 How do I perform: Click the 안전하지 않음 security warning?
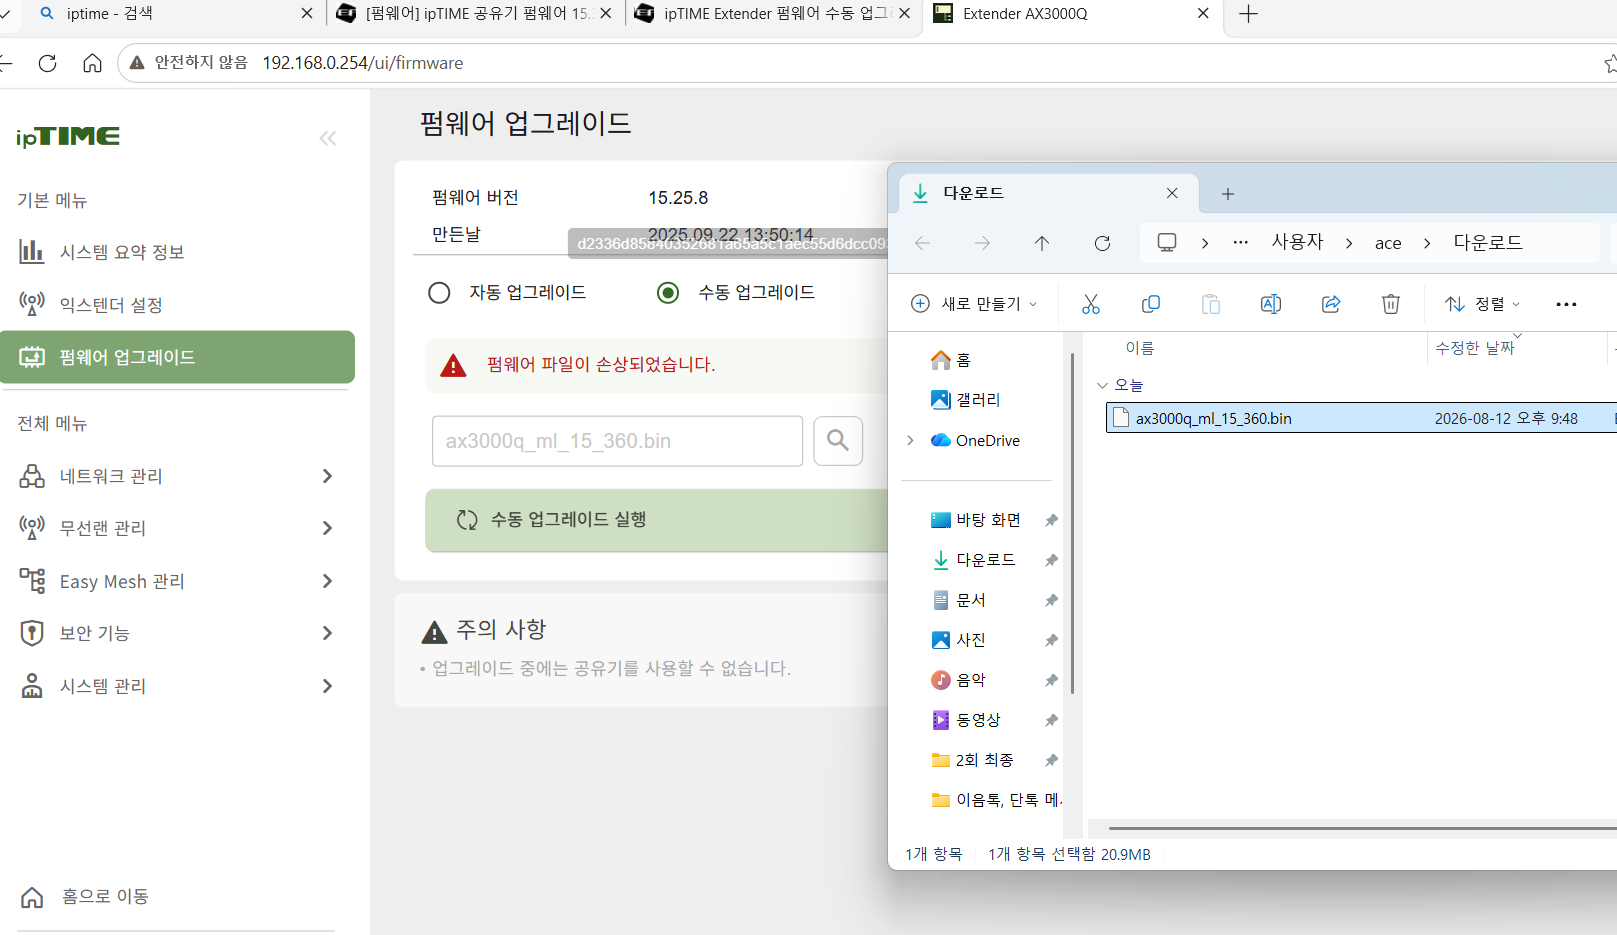click(x=188, y=63)
